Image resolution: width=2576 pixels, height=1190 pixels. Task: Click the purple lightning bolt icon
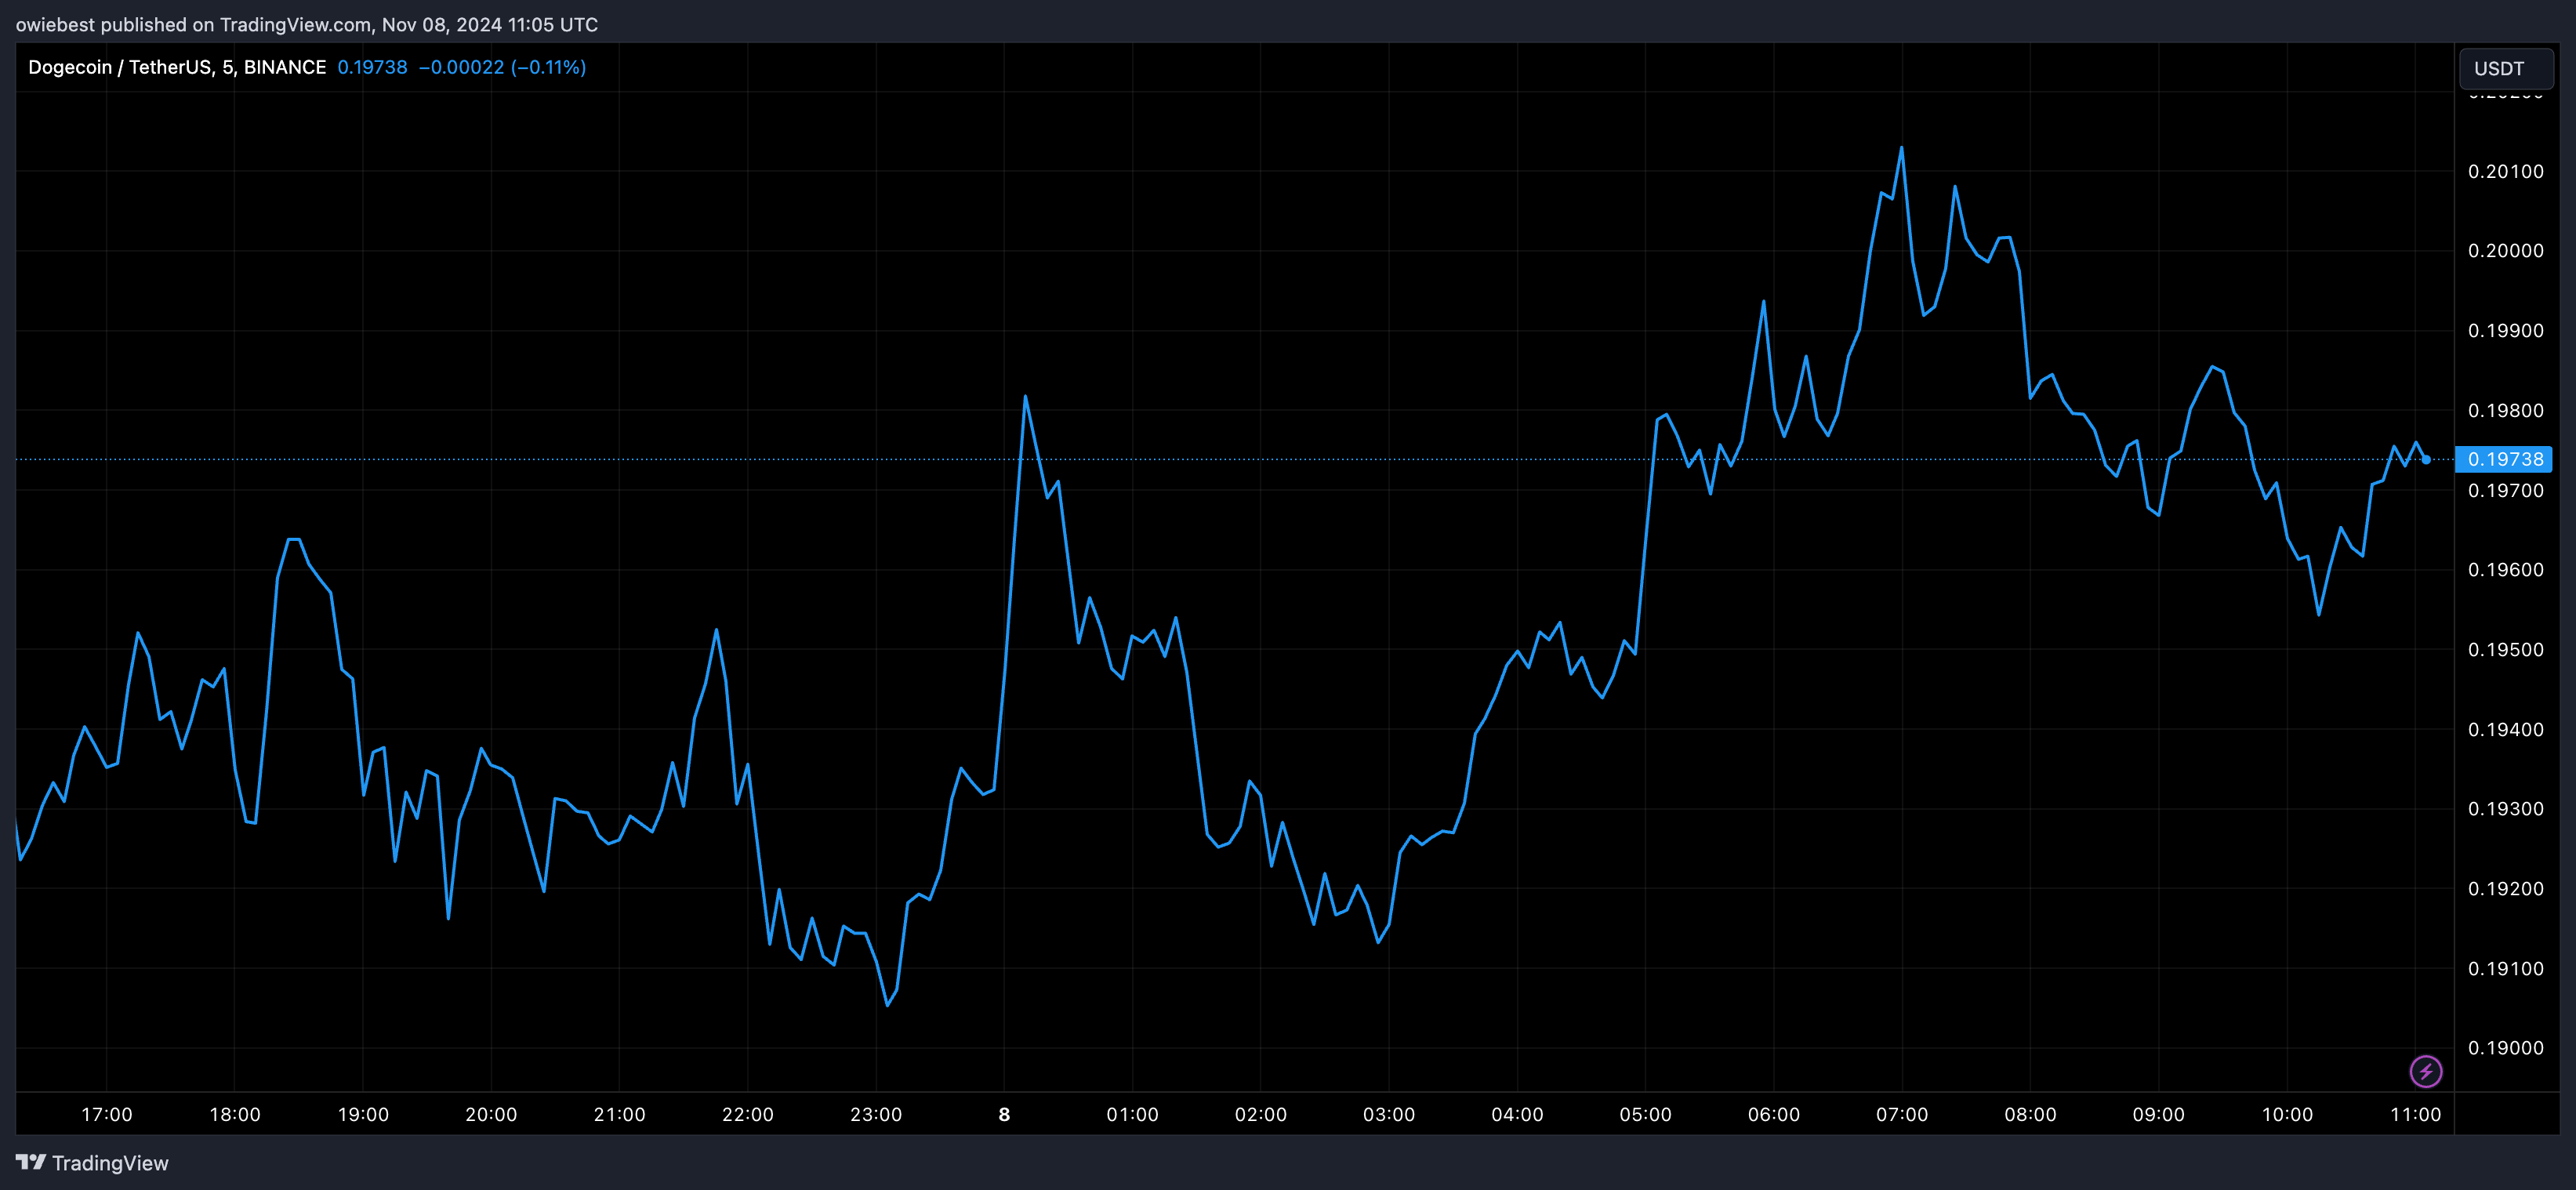pyautogui.click(x=2425, y=1071)
